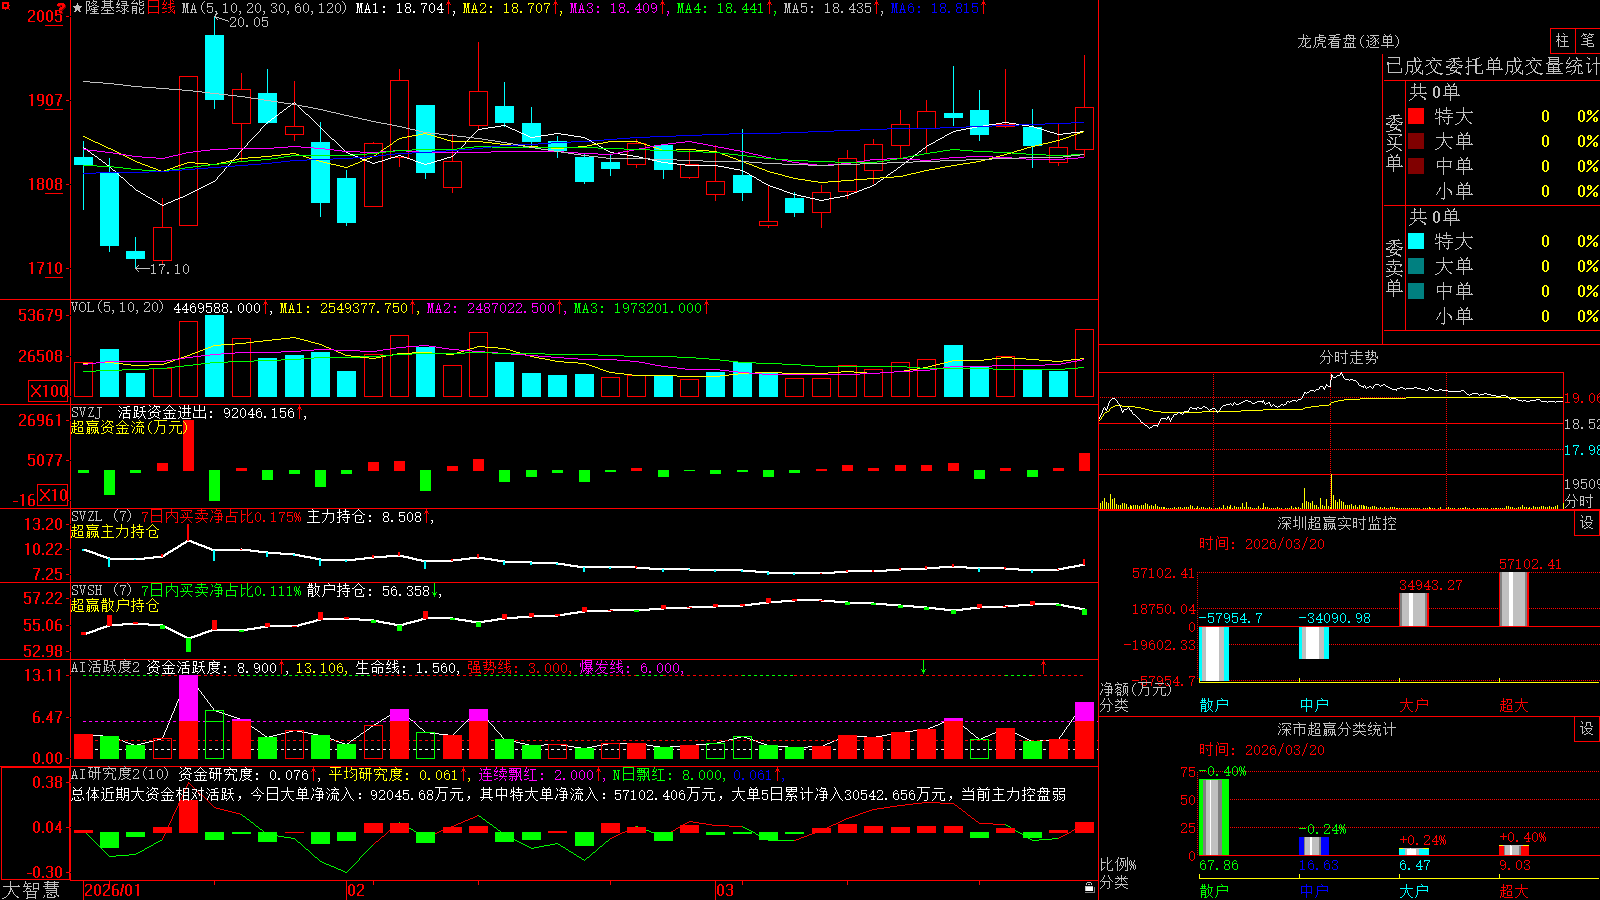Select the SVSH (7) indicator label
The width and height of the screenshot is (1600, 900).
[x=101, y=590]
